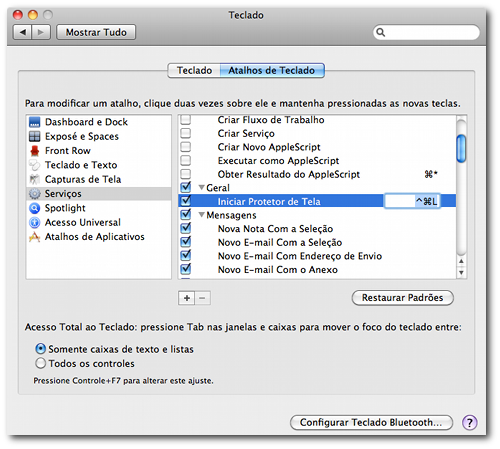Collapse the Geral group triangle
This screenshot has height=449, width=500.
click(x=201, y=188)
